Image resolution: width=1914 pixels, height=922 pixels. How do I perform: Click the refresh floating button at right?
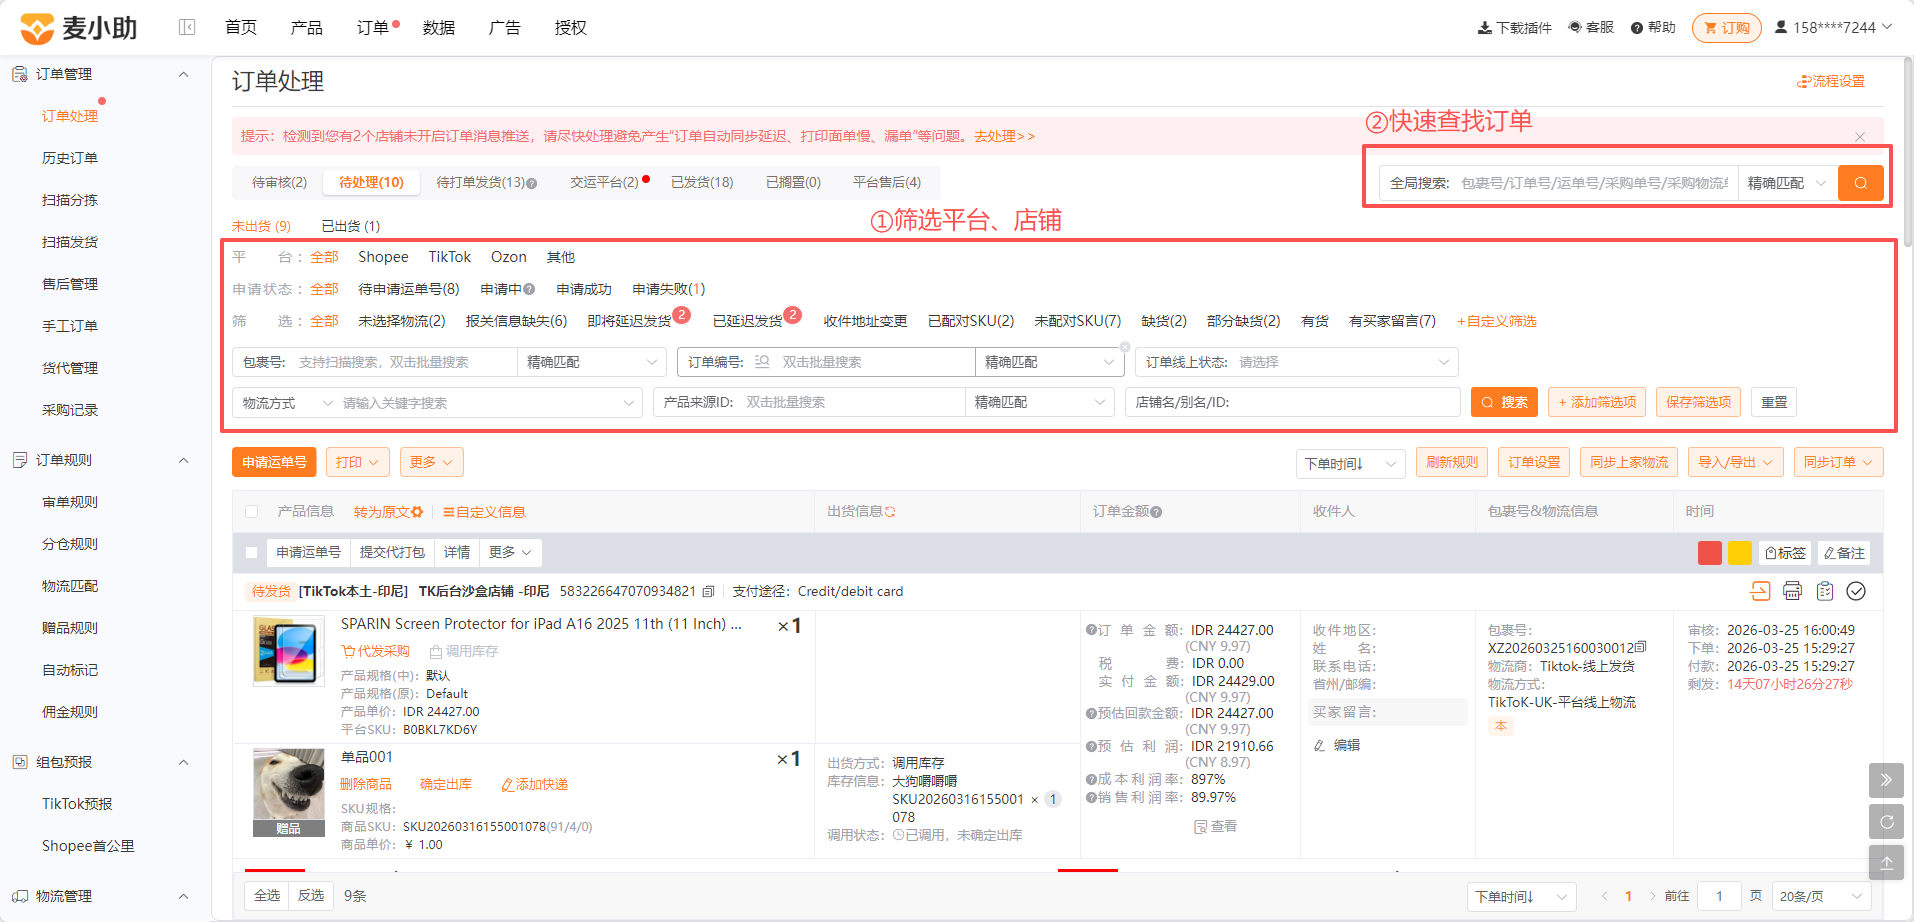[1886, 822]
